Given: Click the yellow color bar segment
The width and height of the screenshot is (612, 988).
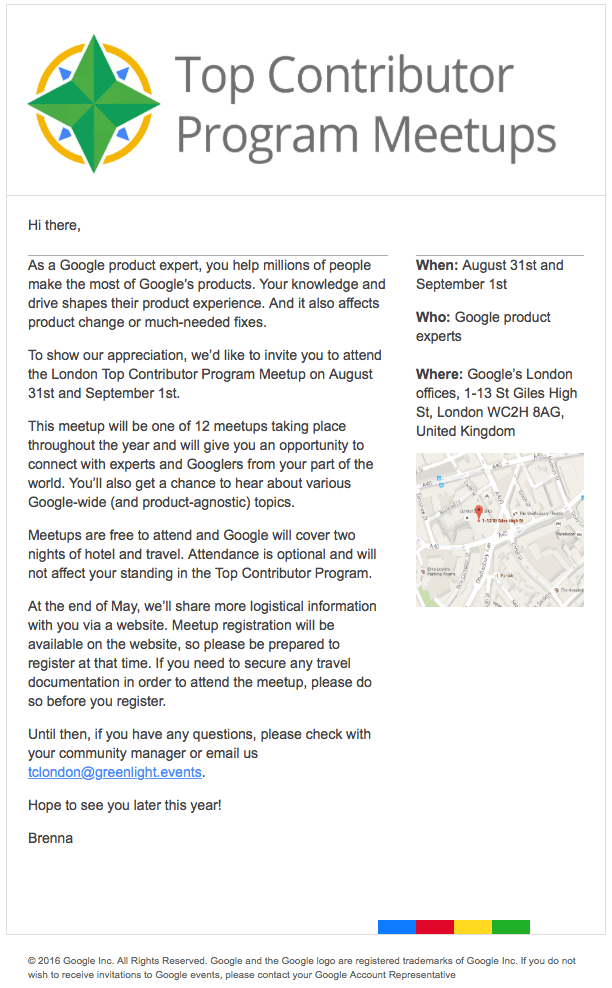Looking at the screenshot, I should (x=472, y=927).
